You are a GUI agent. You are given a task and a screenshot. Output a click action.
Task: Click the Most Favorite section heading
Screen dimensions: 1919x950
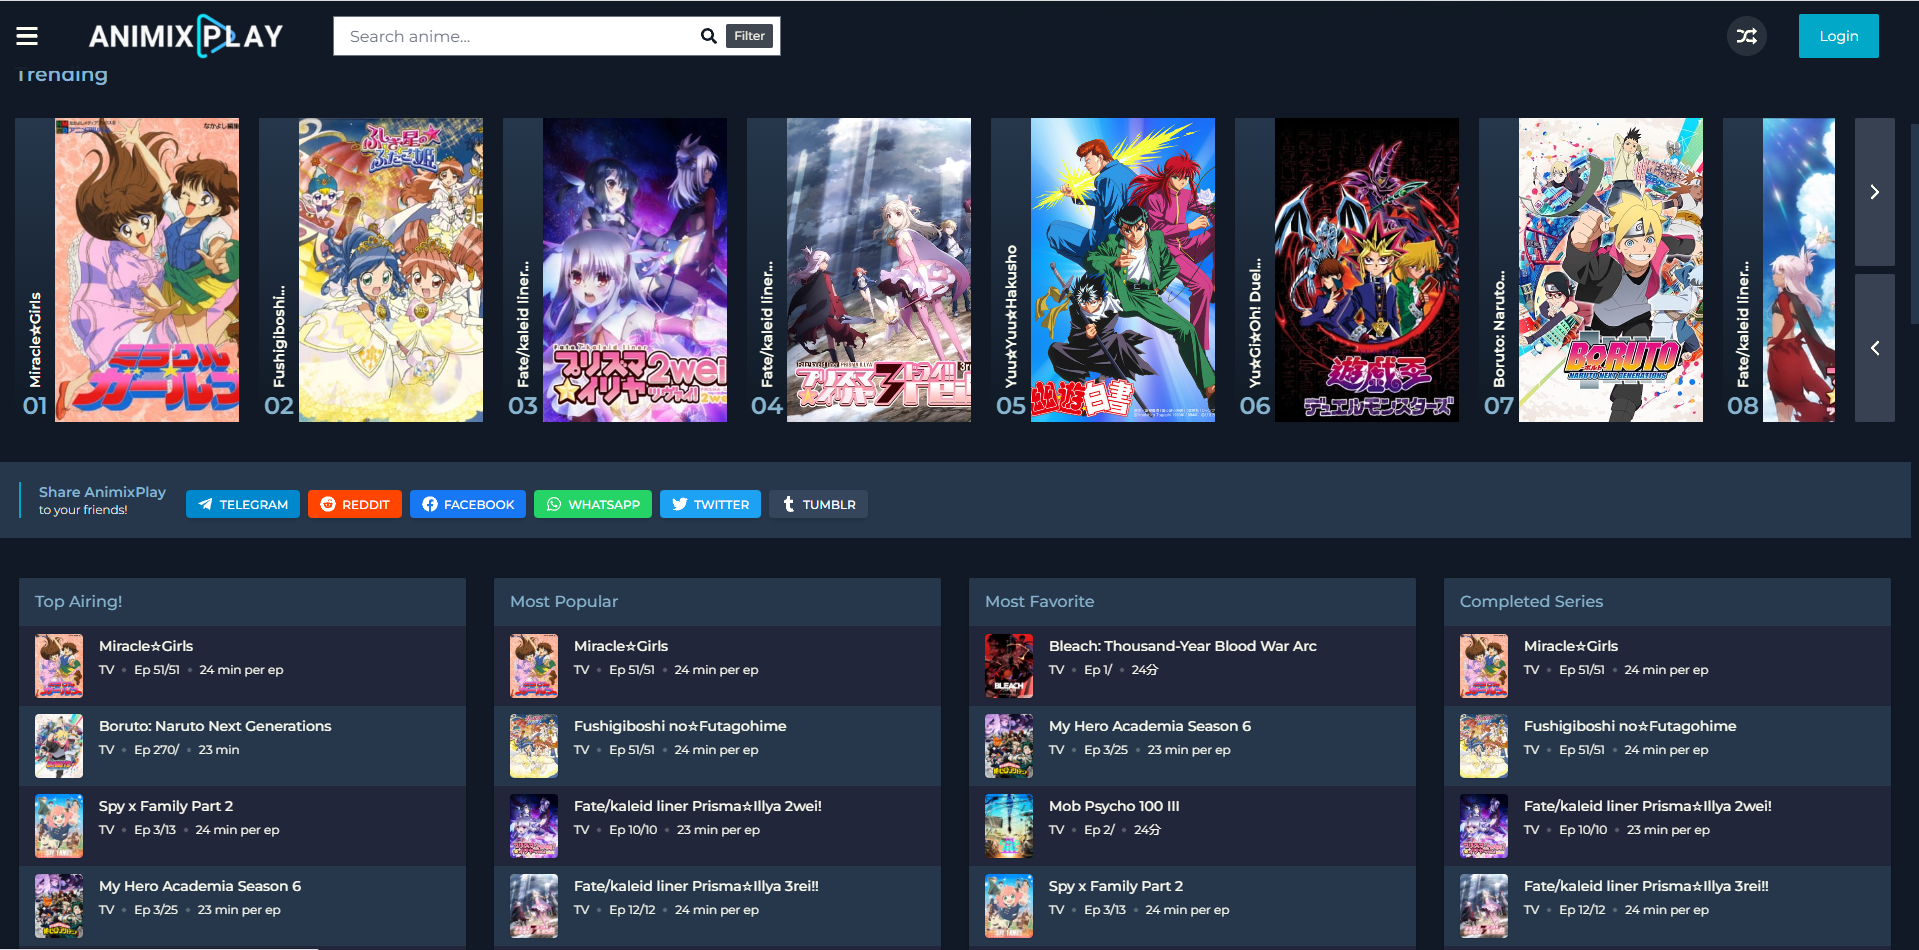coord(1039,601)
